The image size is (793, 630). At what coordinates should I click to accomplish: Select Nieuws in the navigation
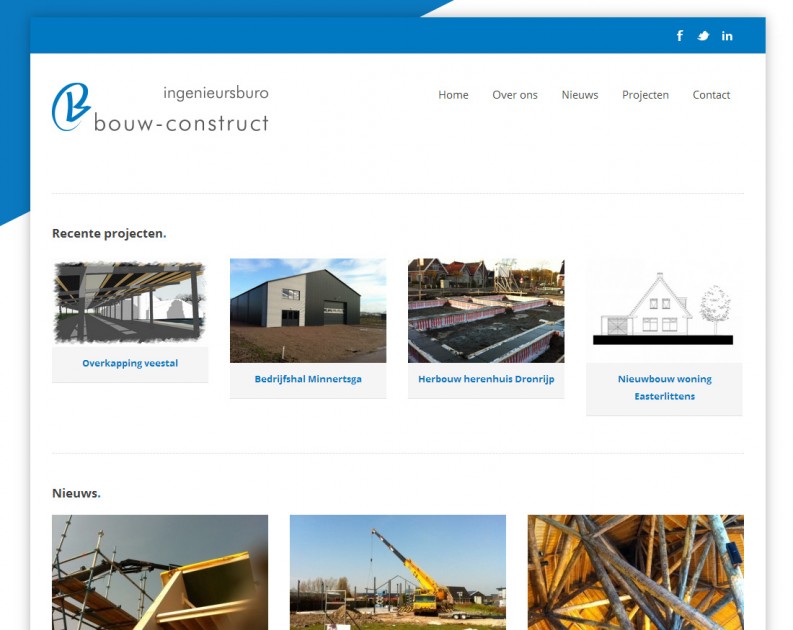[580, 95]
